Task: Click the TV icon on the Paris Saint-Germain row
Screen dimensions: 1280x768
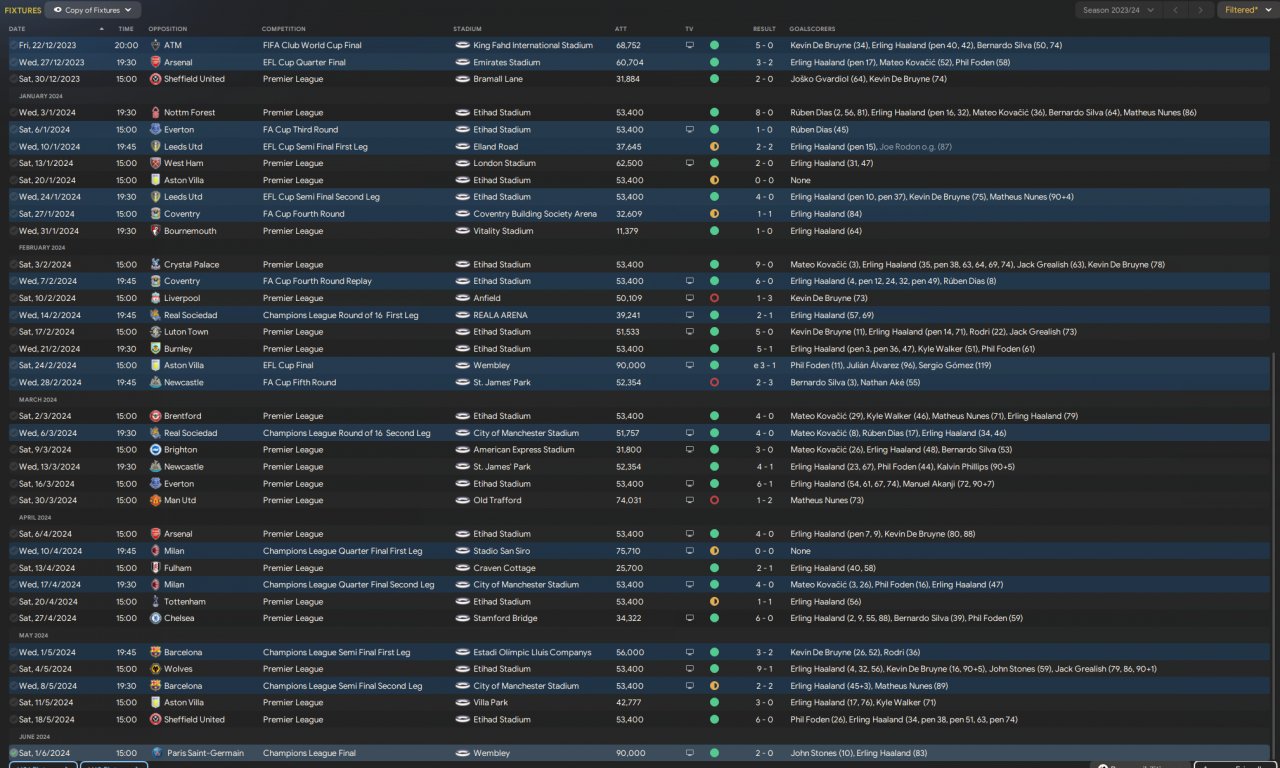Action: (x=689, y=753)
